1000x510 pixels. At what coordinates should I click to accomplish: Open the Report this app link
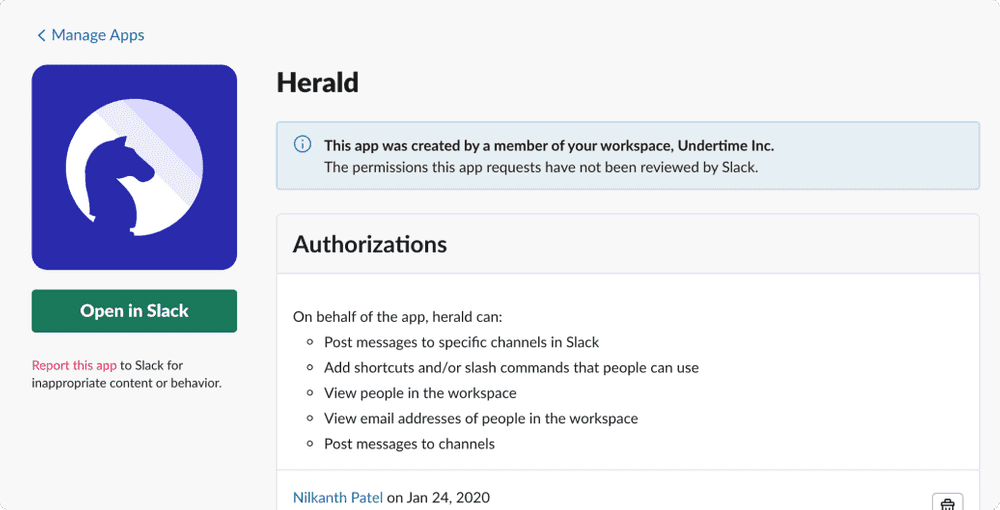tap(74, 366)
